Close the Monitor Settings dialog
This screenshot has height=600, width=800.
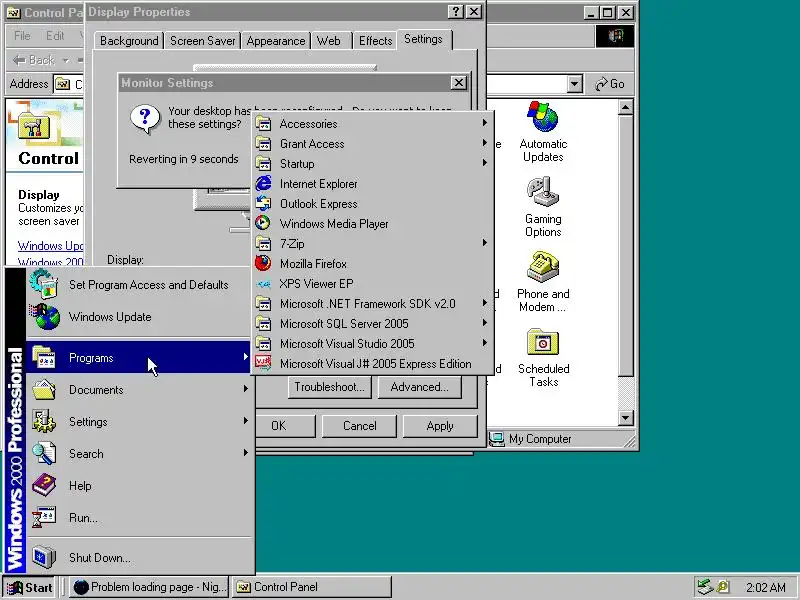(x=459, y=83)
